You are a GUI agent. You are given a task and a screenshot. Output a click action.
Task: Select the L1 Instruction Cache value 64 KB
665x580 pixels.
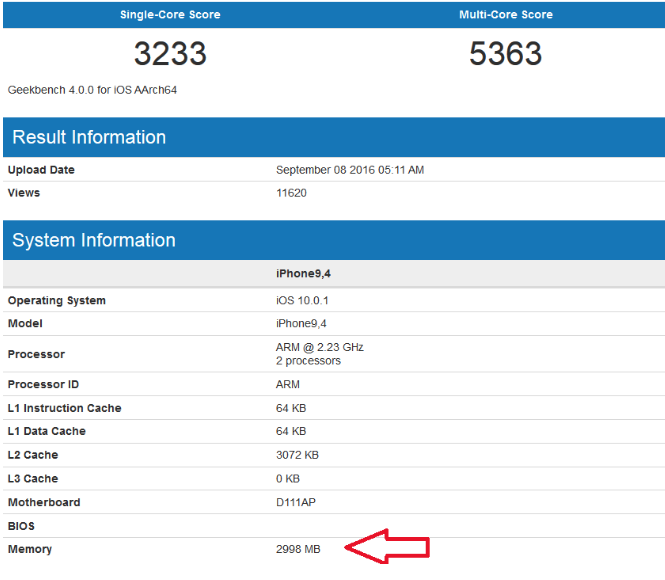point(291,408)
